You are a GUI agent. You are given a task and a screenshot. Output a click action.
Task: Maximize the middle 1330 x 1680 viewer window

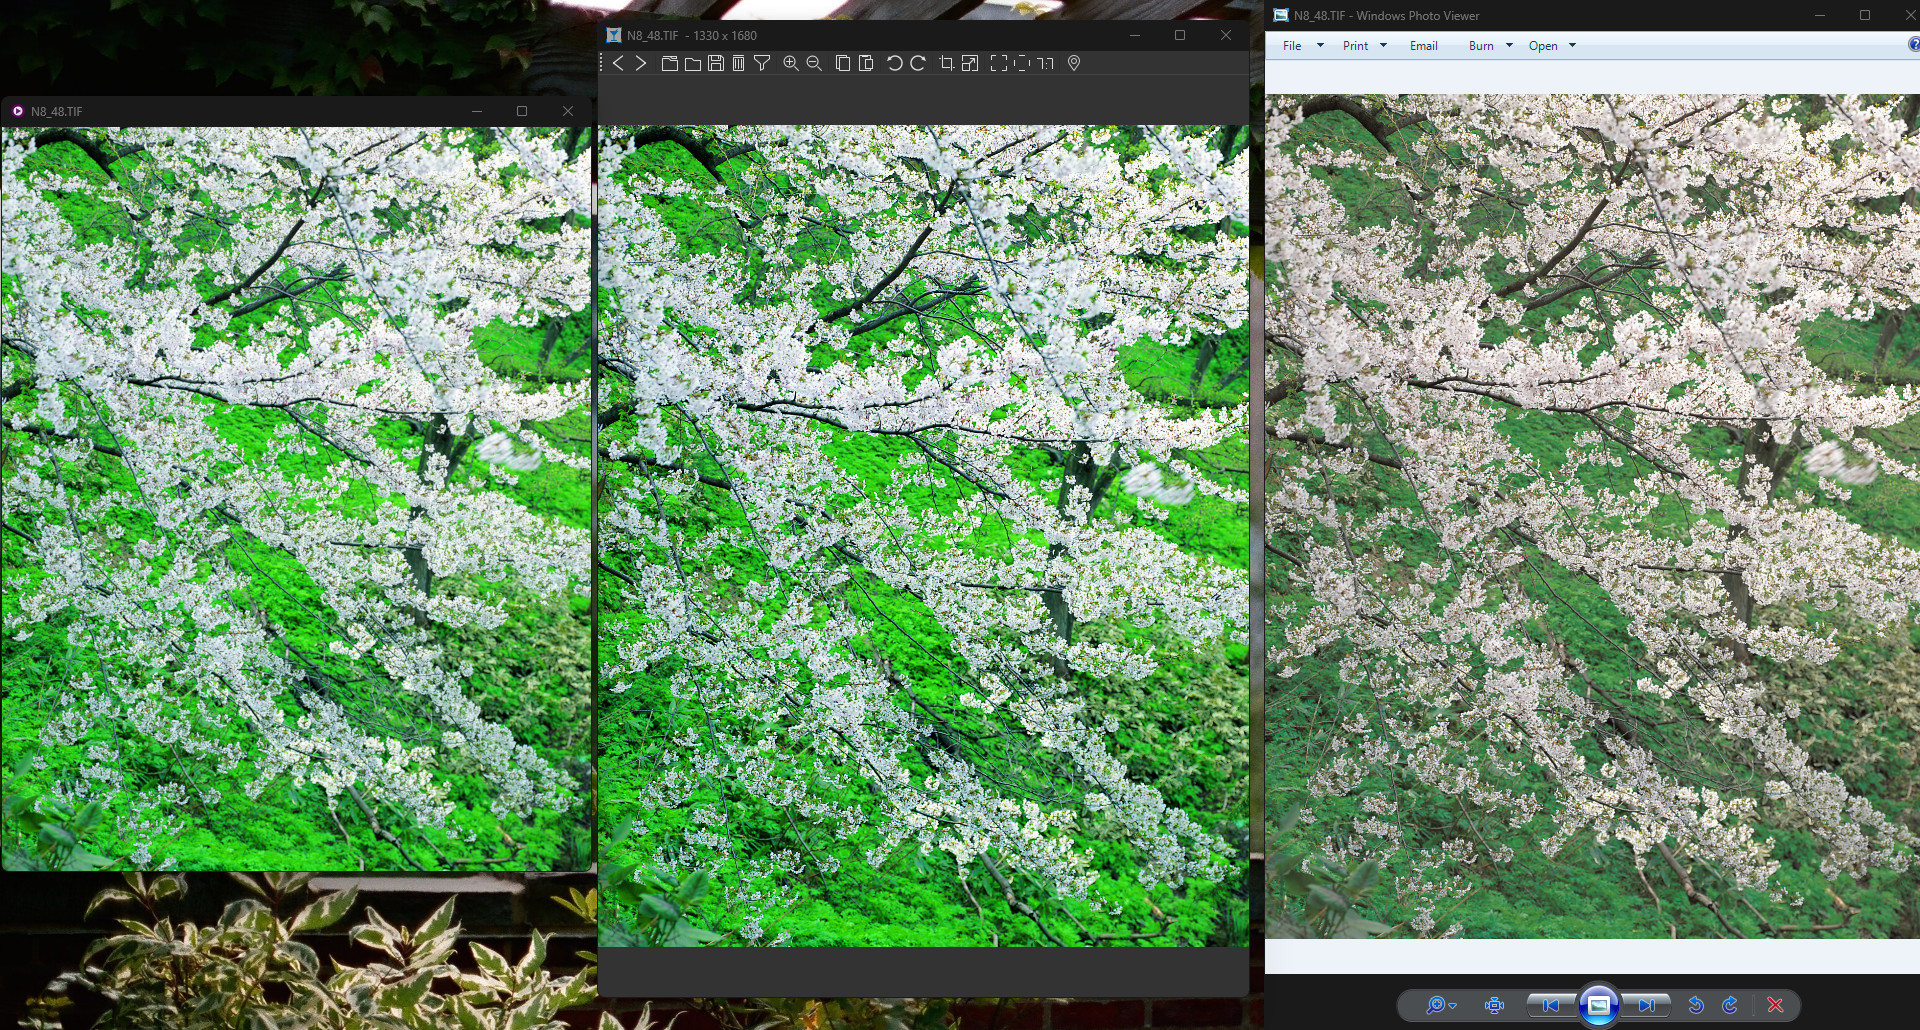coord(1180,35)
